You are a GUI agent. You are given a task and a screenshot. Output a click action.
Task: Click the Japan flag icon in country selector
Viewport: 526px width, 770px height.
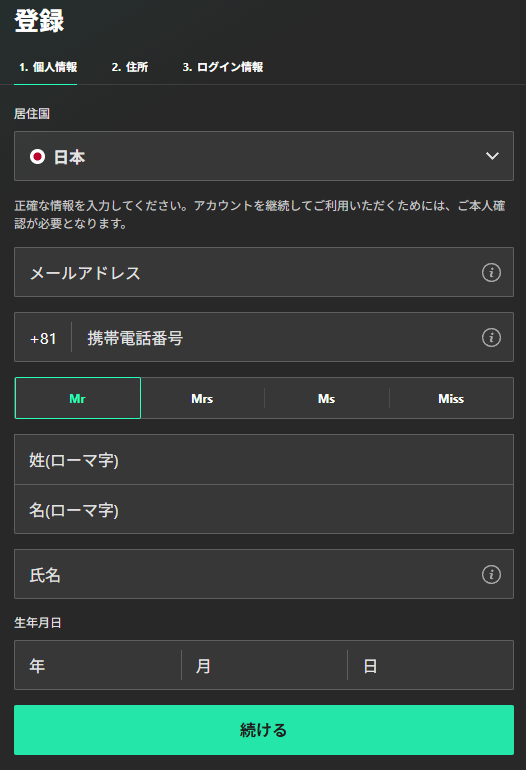pos(37,157)
